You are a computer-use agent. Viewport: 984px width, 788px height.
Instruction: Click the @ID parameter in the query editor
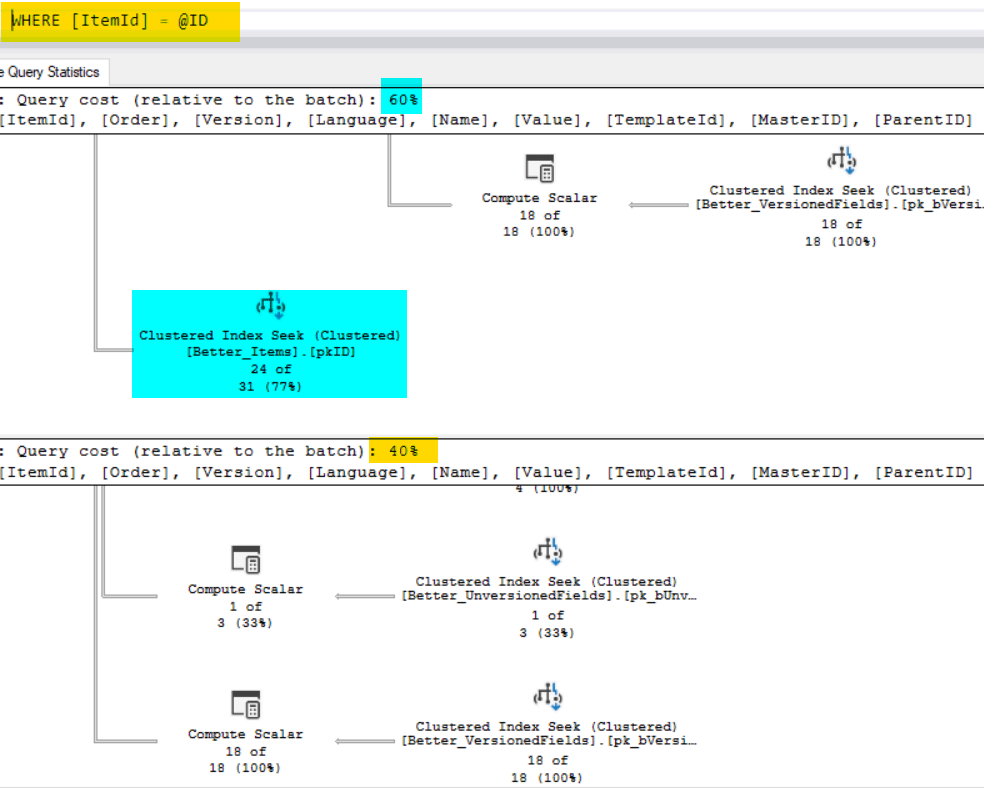pyautogui.click(x=193, y=20)
